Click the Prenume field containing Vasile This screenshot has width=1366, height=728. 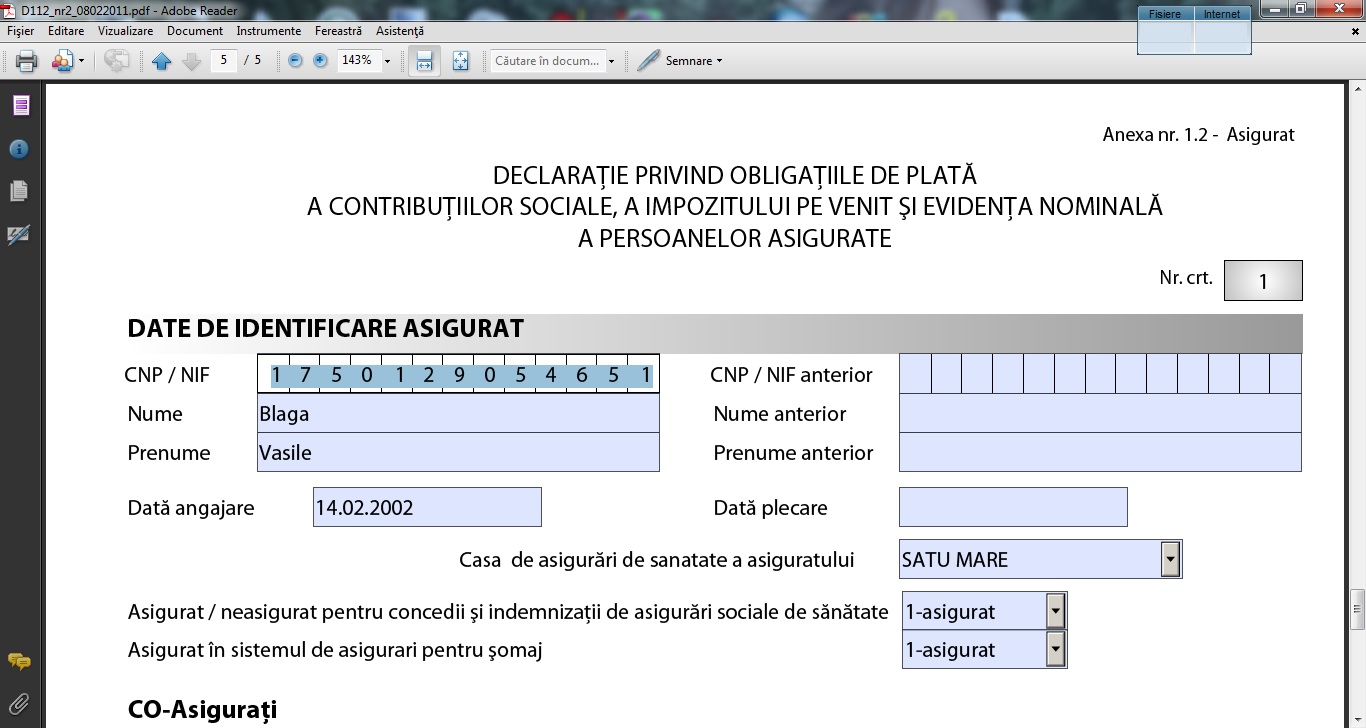point(458,452)
